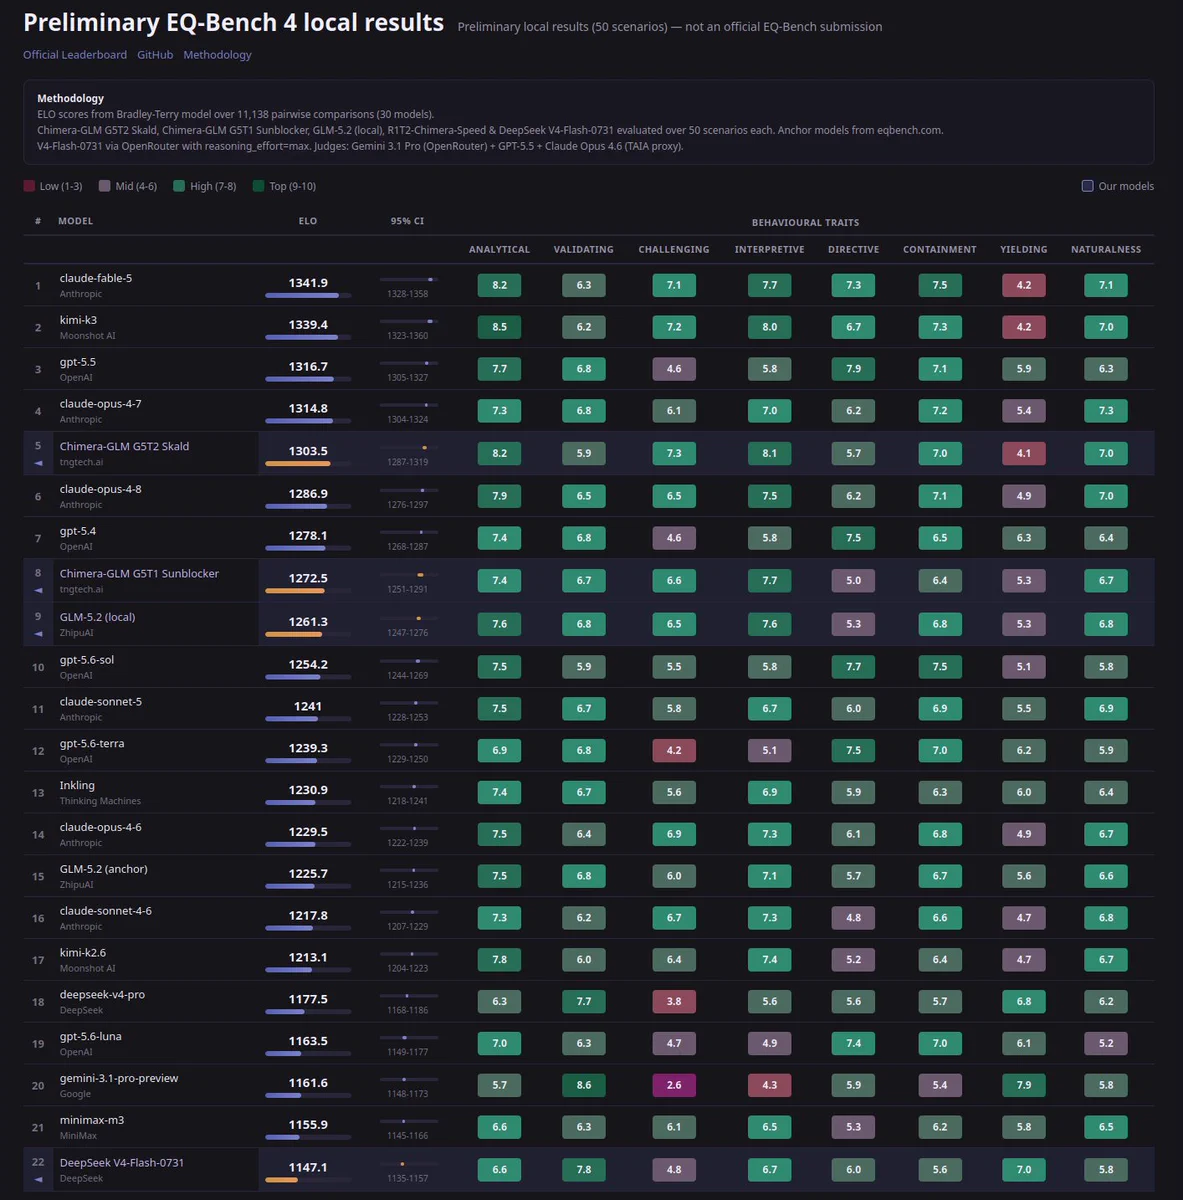Click the High (7-8) legend swatch
Screen dimensions: 1183x1200
(179, 186)
